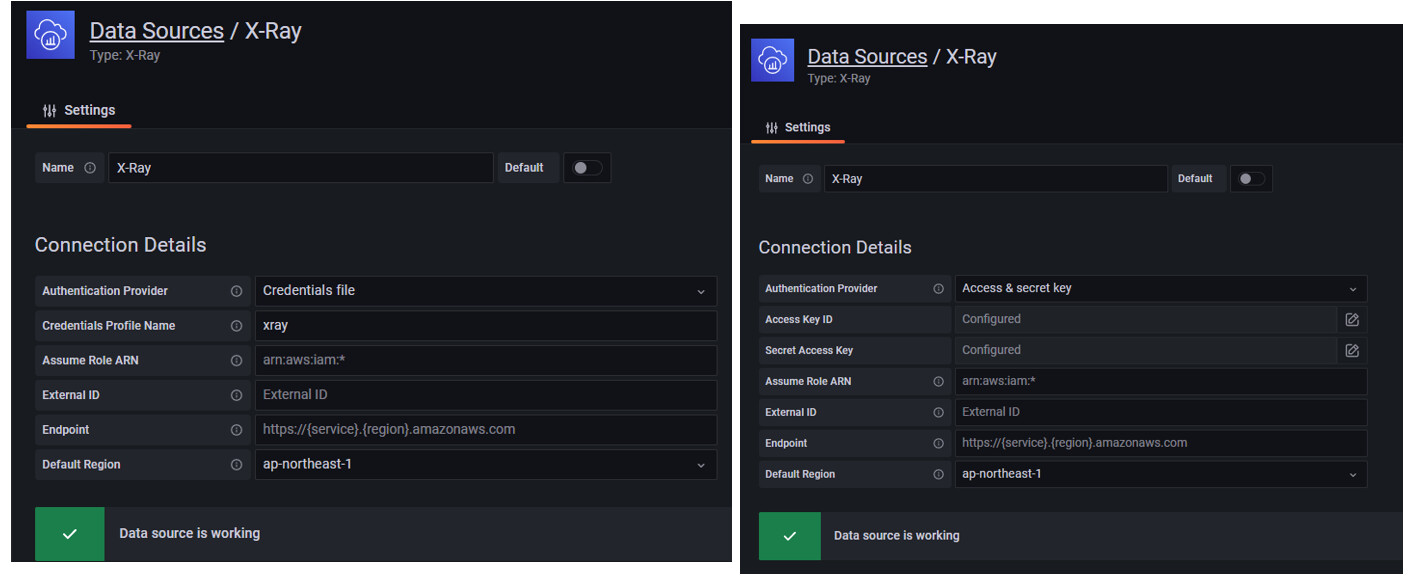Click the Configured Secret Access Key field

1146,351
